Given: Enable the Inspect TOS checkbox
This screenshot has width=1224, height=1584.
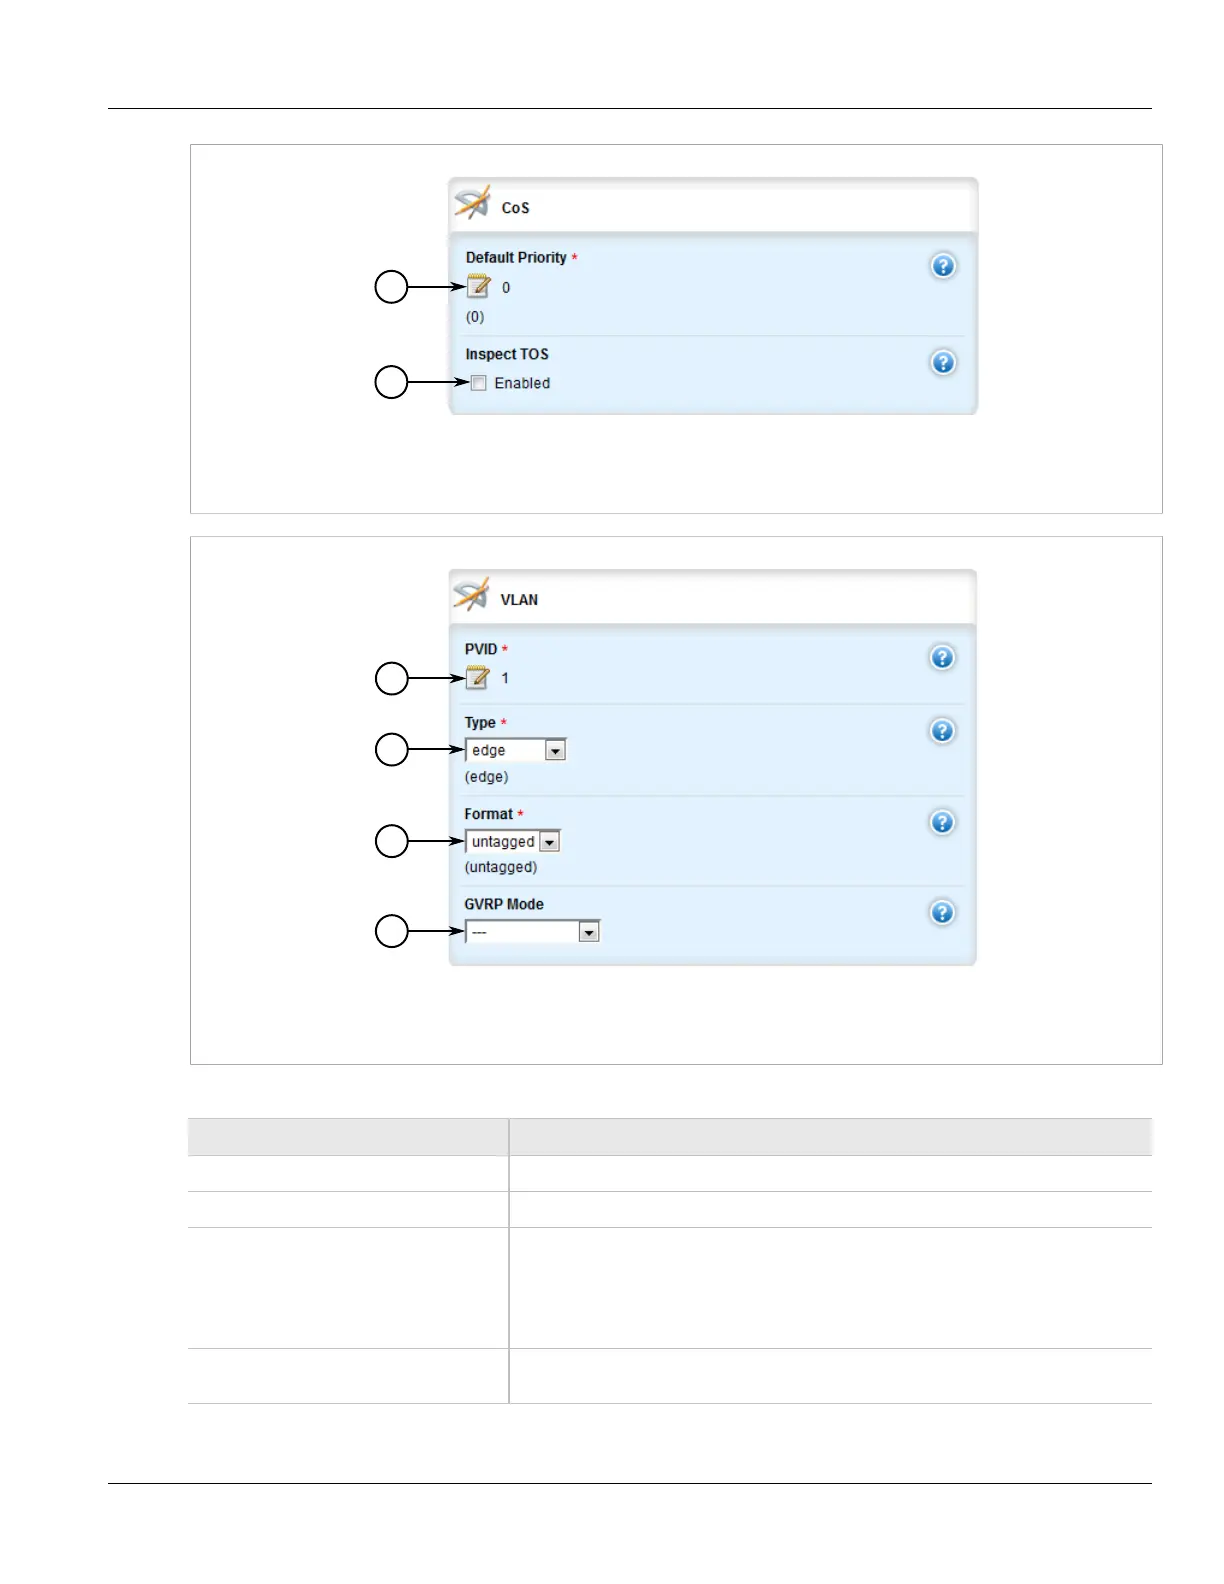Looking at the screenshot, I should click(479, 383).
